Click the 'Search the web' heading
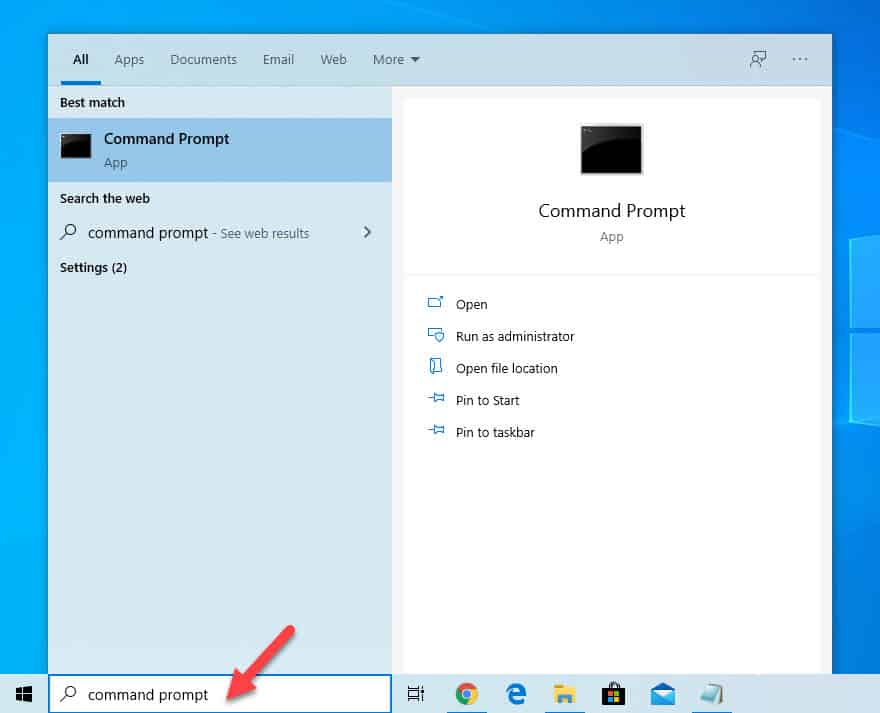This screenshot has width=880, height=713. [x=104, y=199]
